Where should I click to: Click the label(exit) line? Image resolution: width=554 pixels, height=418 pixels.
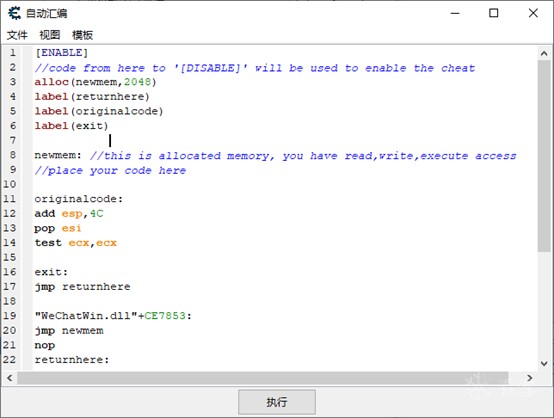tap(71, 126)
